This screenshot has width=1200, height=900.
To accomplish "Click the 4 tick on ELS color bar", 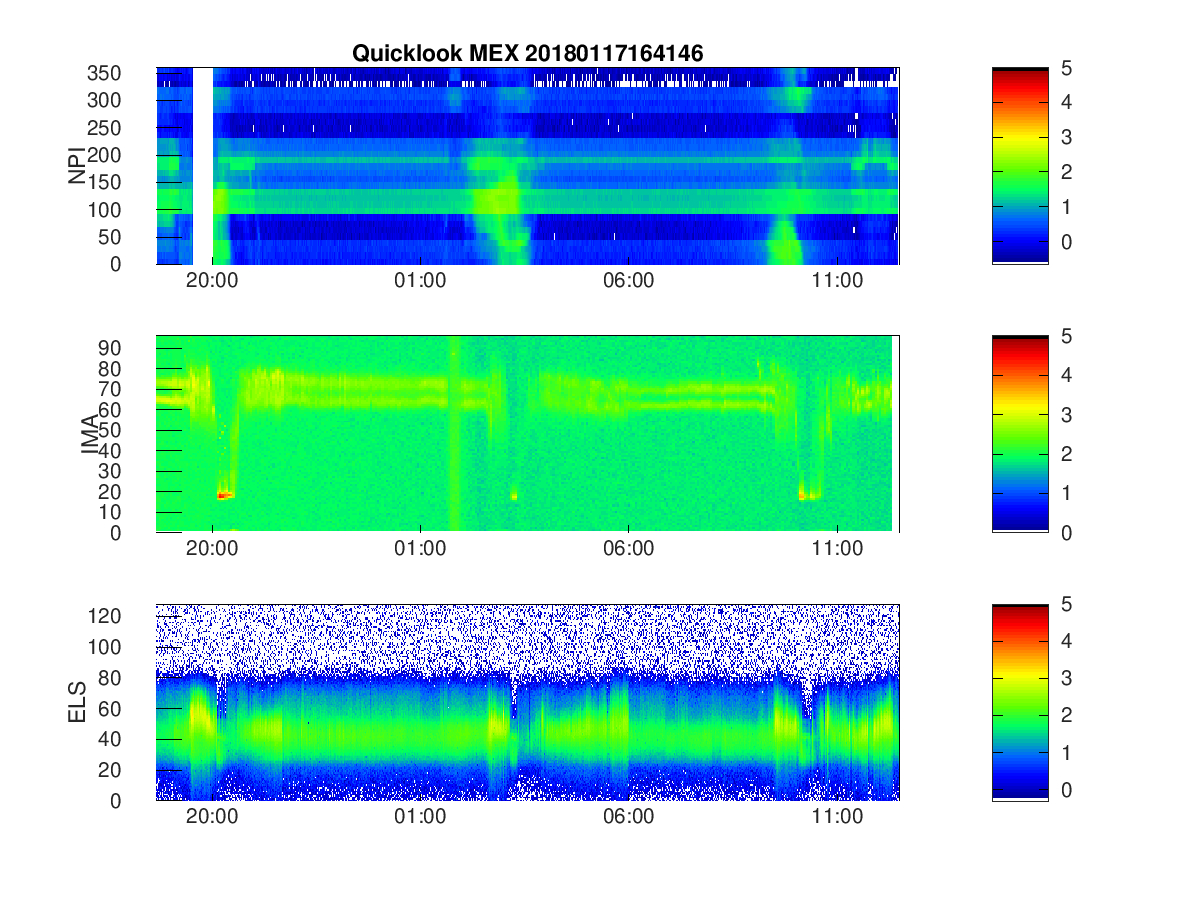I will pos(1065,640).
